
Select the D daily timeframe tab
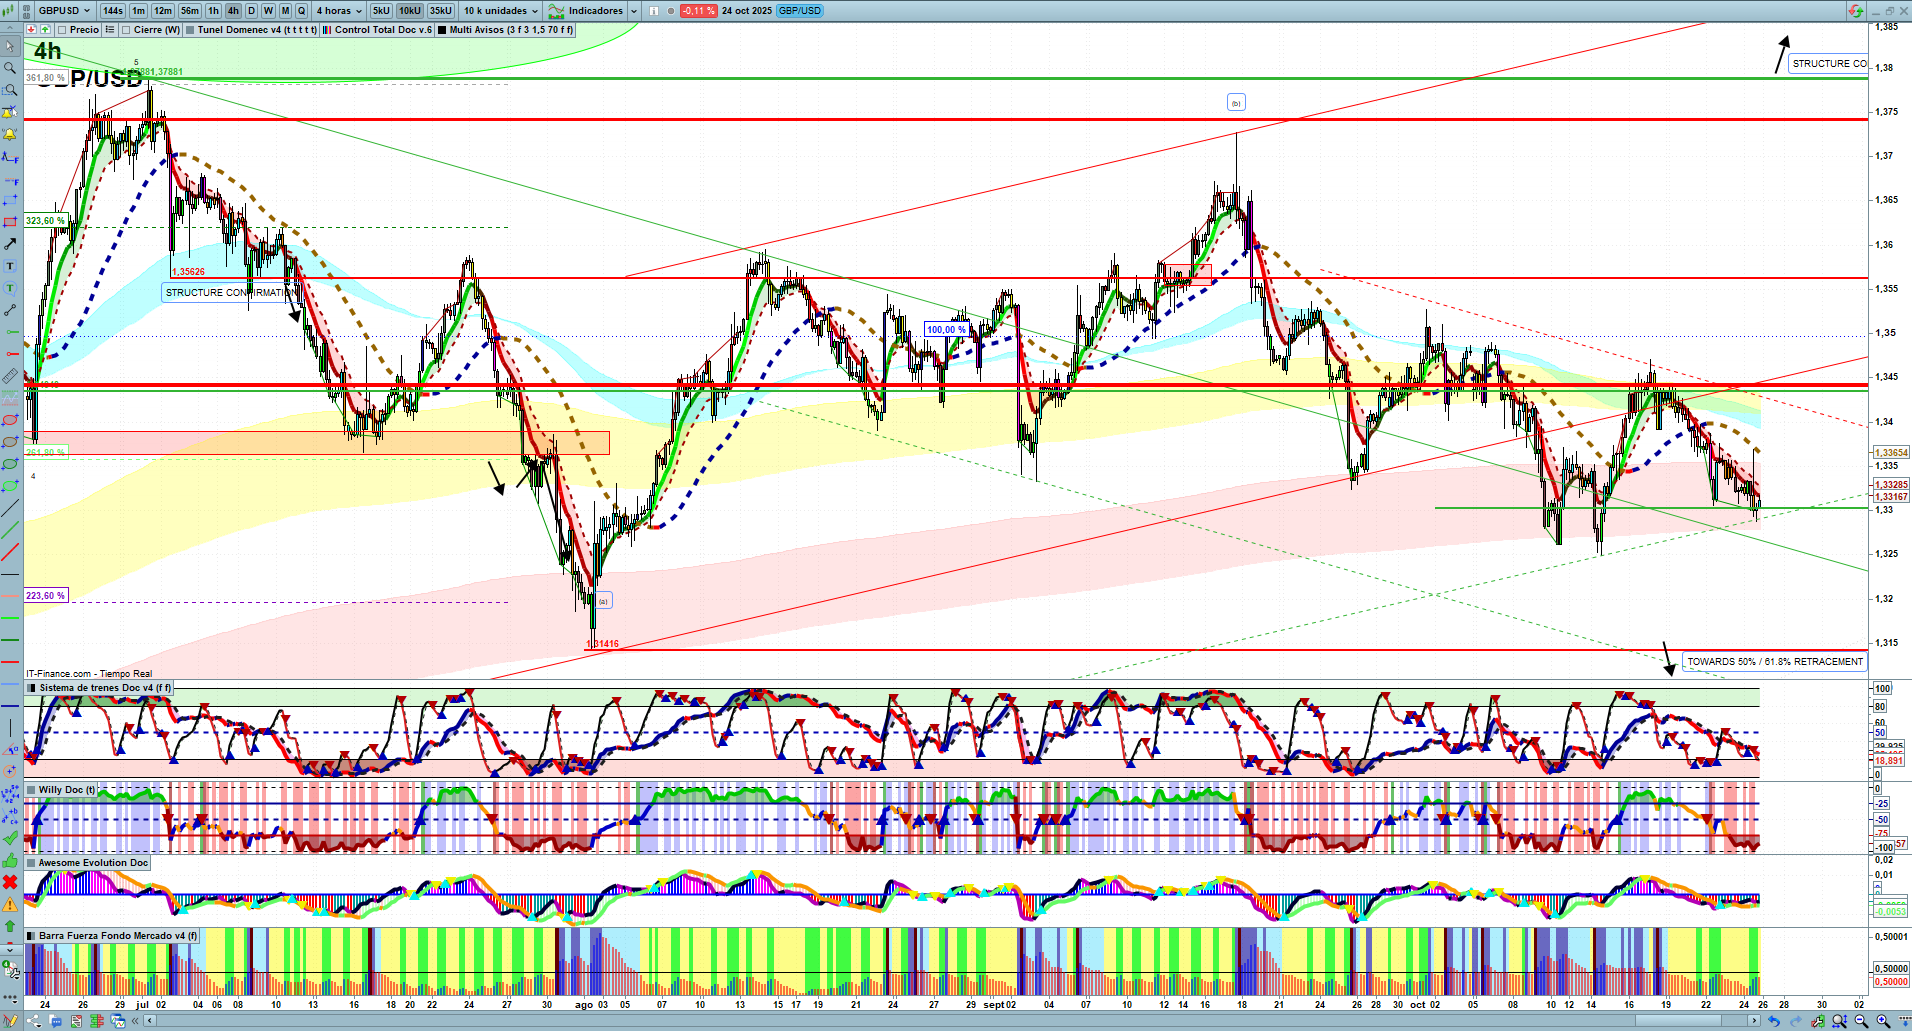(x=251, y=11)
